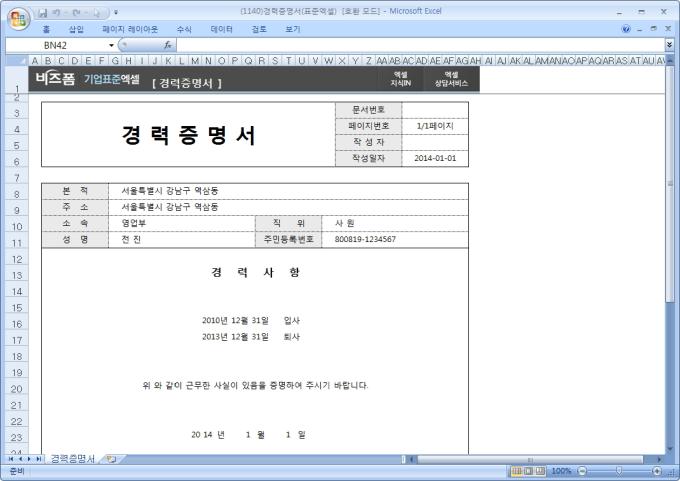Click the Insert Worksheet tab icon
The width and height of the screenshot is (680, 481).
(x=111, y=459)
